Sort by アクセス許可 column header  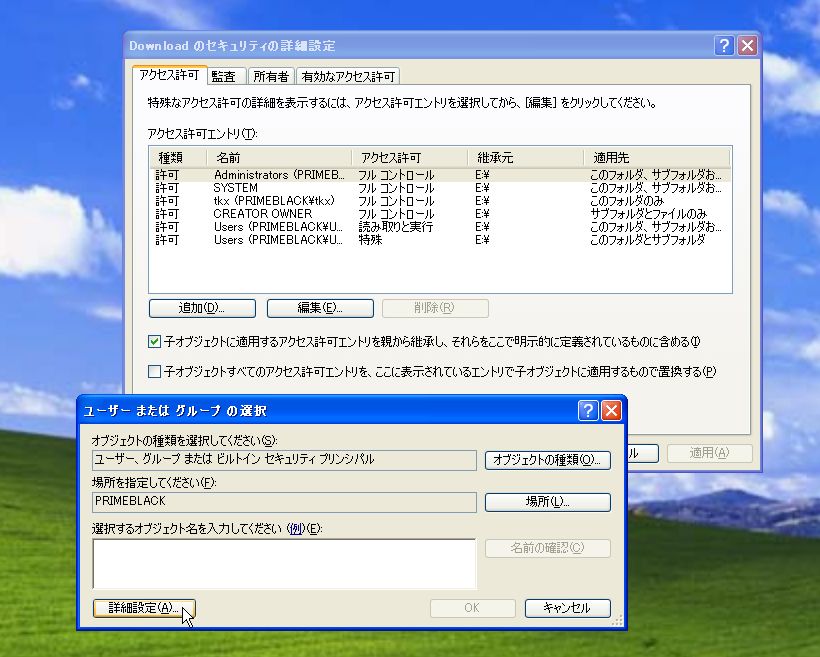pyautogui.click(x=409, y=157)
